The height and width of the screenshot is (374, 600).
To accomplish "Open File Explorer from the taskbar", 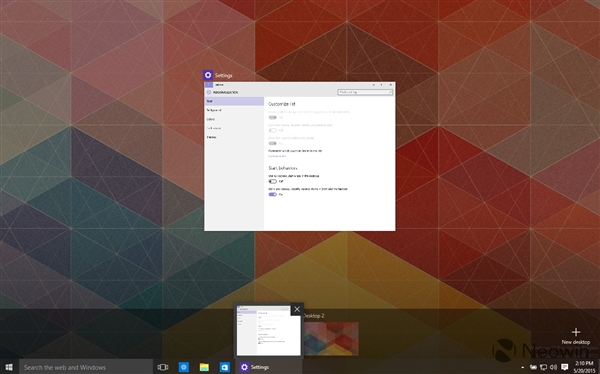I will click(204, 367).
